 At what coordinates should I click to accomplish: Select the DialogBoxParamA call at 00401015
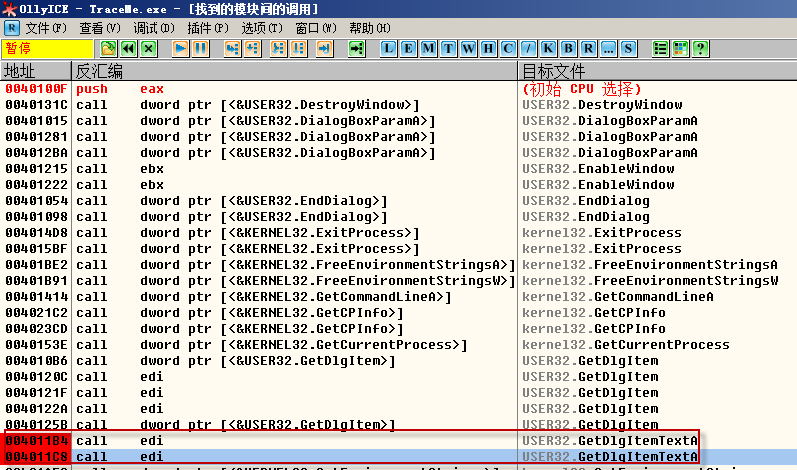(x=398, y=121)
